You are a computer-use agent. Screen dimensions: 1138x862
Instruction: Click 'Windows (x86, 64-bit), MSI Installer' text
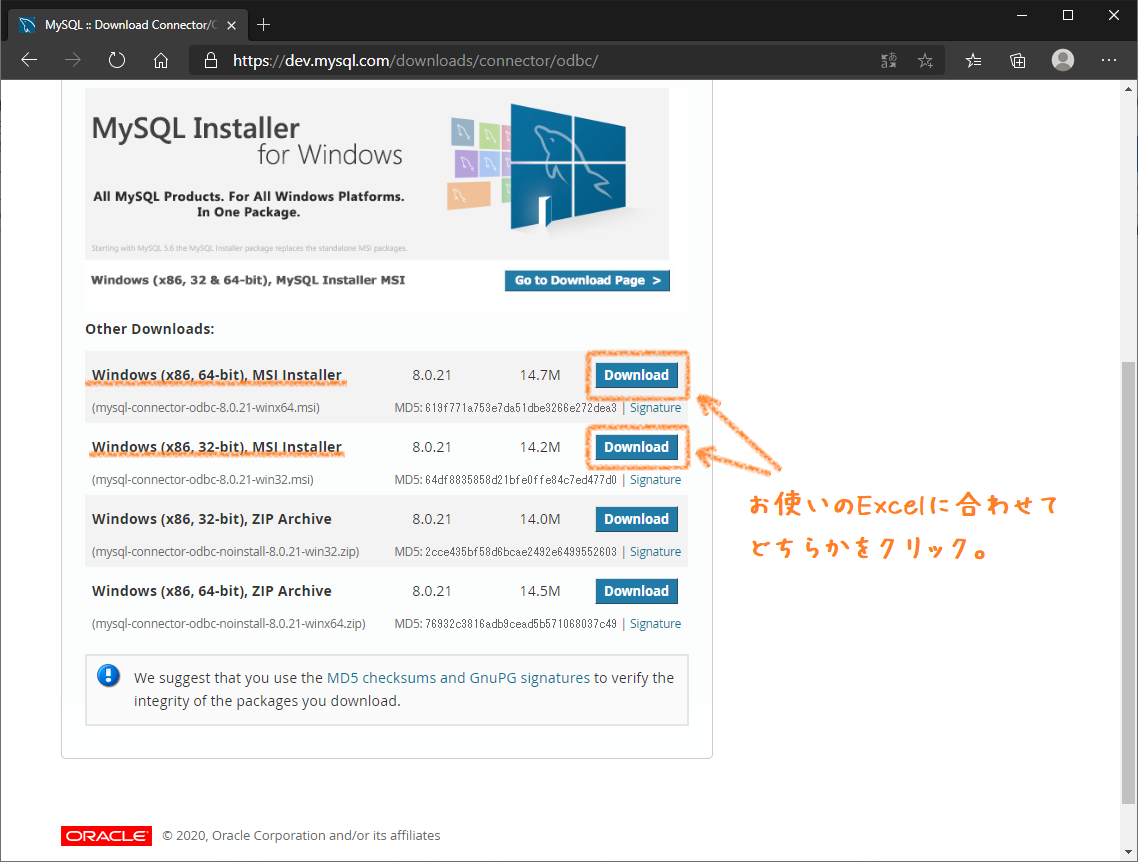tap(216, 375)
